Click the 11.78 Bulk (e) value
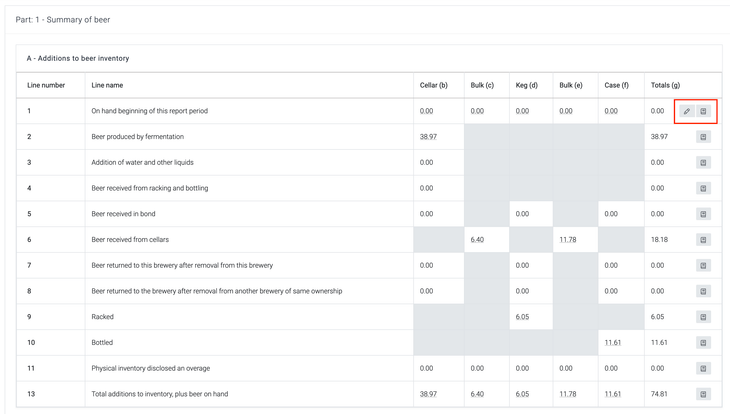 pyautogui.click(x=568, y=240)
